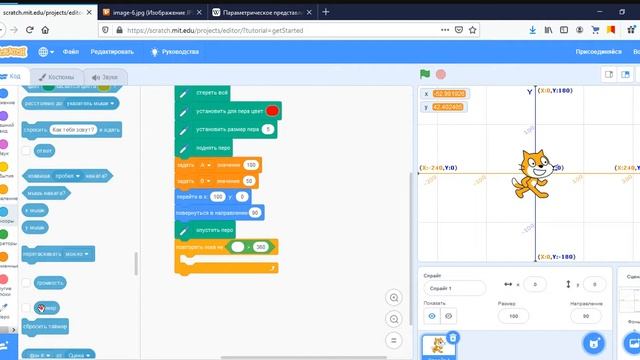The image size is (640, 360).
Task: Click the green color in касается цвета block
Action: (48, 87)
